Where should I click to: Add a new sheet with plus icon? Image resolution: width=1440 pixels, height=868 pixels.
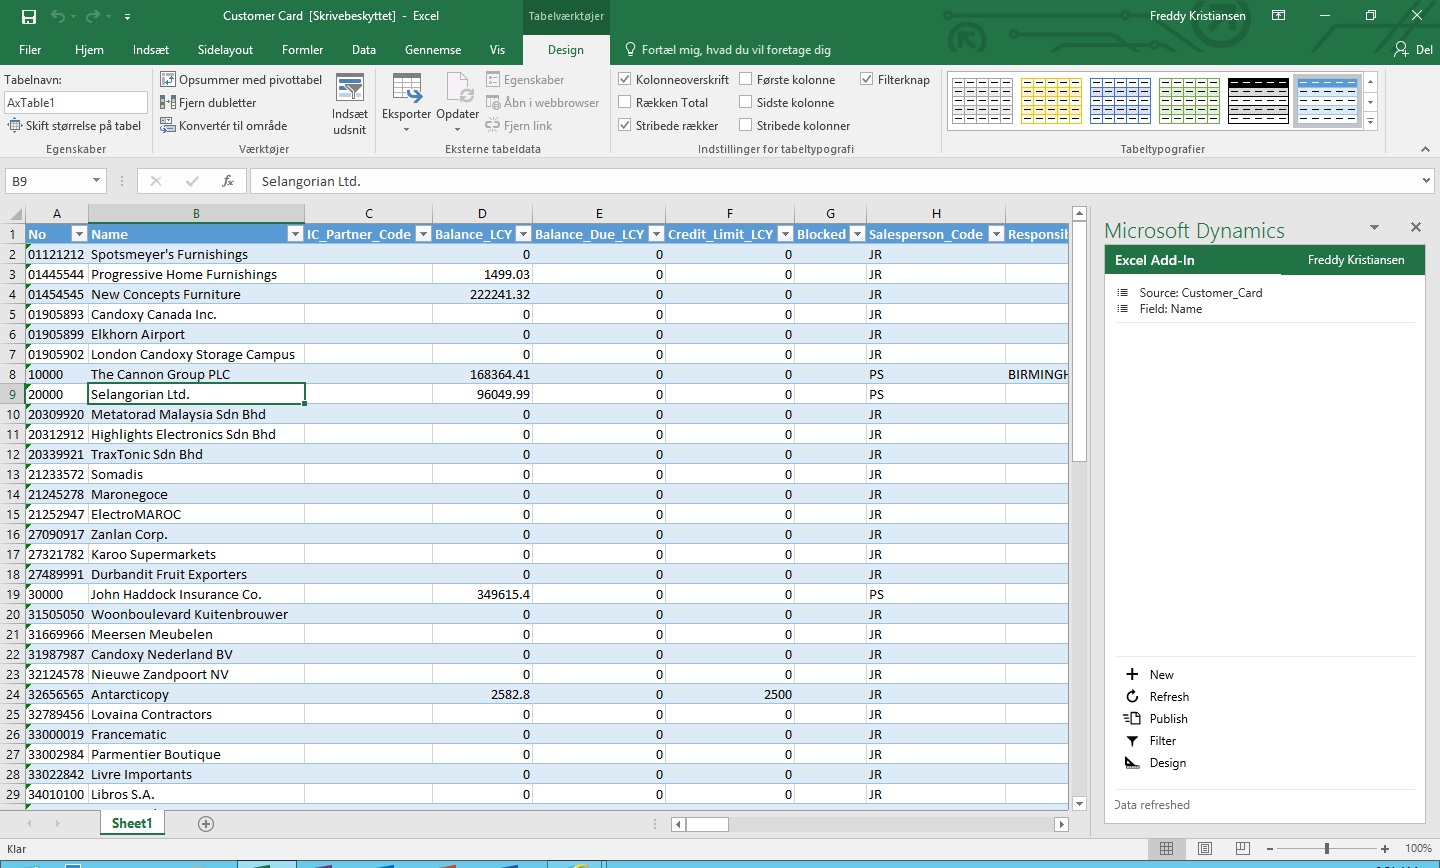coord(206,824)
